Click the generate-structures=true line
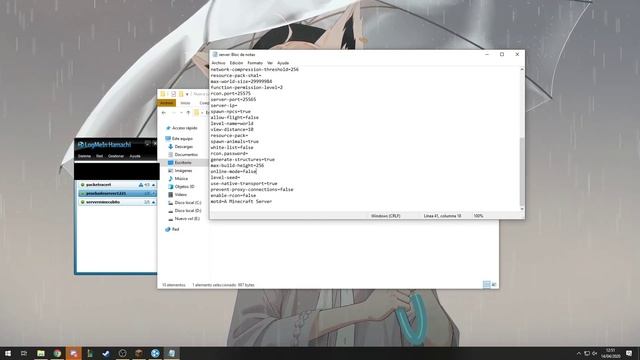Image resolution: width=640 pixels, height=360 pixels. tap(242, 159)
